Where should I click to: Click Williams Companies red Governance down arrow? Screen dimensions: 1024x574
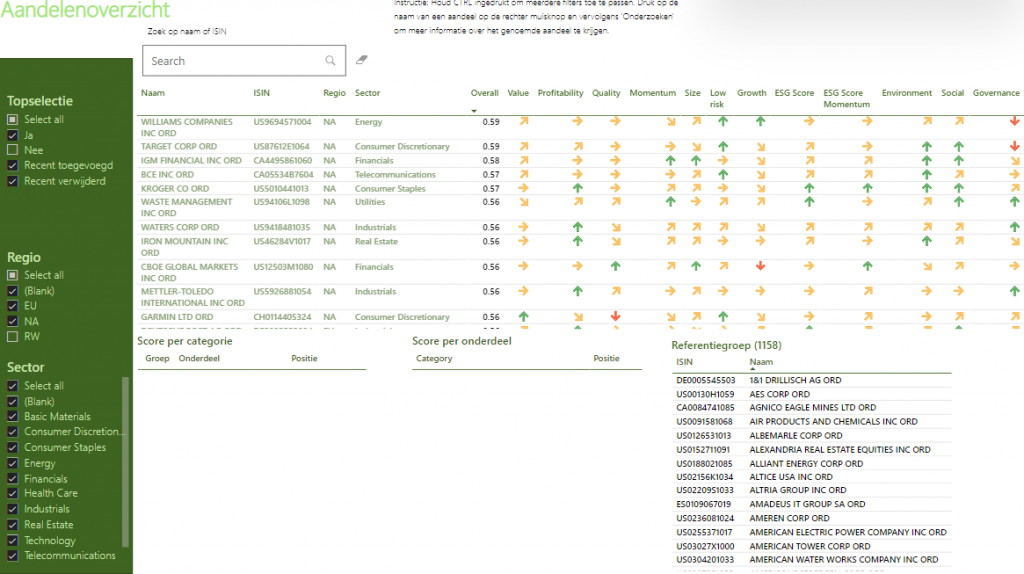click(1014, 121)
